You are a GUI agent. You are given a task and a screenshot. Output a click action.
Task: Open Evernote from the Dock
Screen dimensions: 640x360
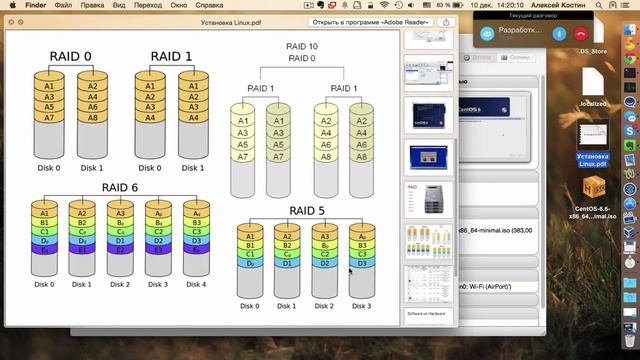(x=630, y=145)
